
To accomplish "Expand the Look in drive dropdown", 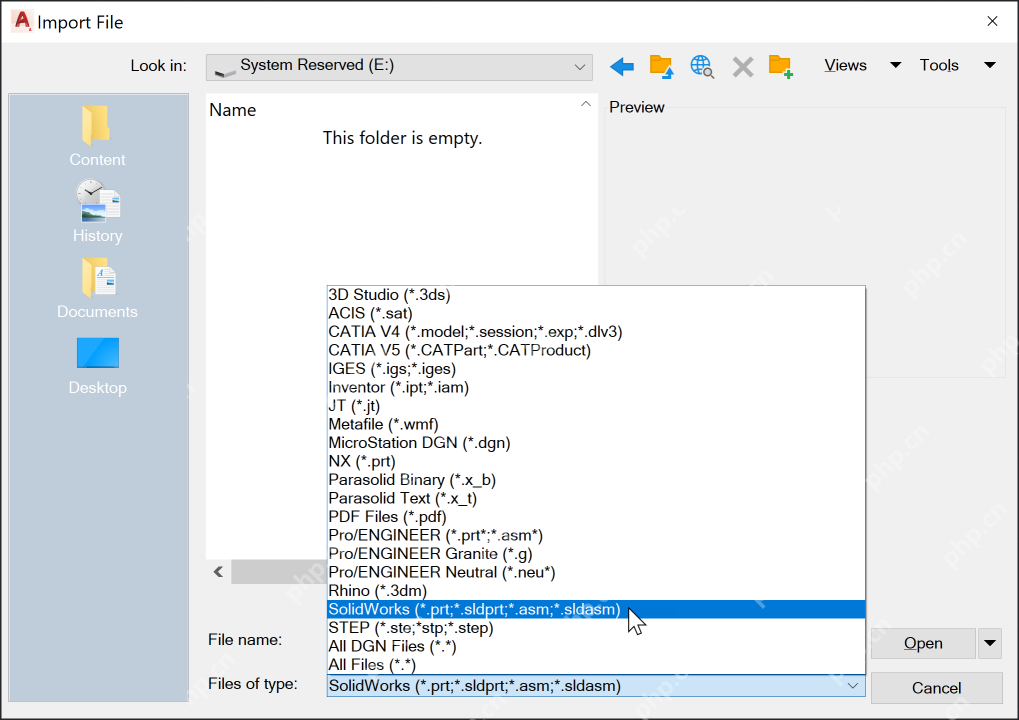I will click(580, 67).
